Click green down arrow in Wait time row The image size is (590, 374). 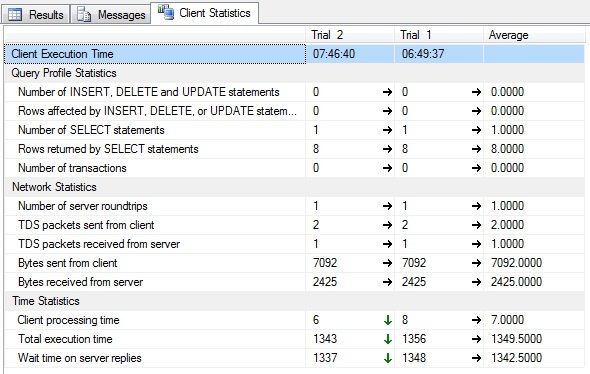pyautogui.click(x=388, y=359)
